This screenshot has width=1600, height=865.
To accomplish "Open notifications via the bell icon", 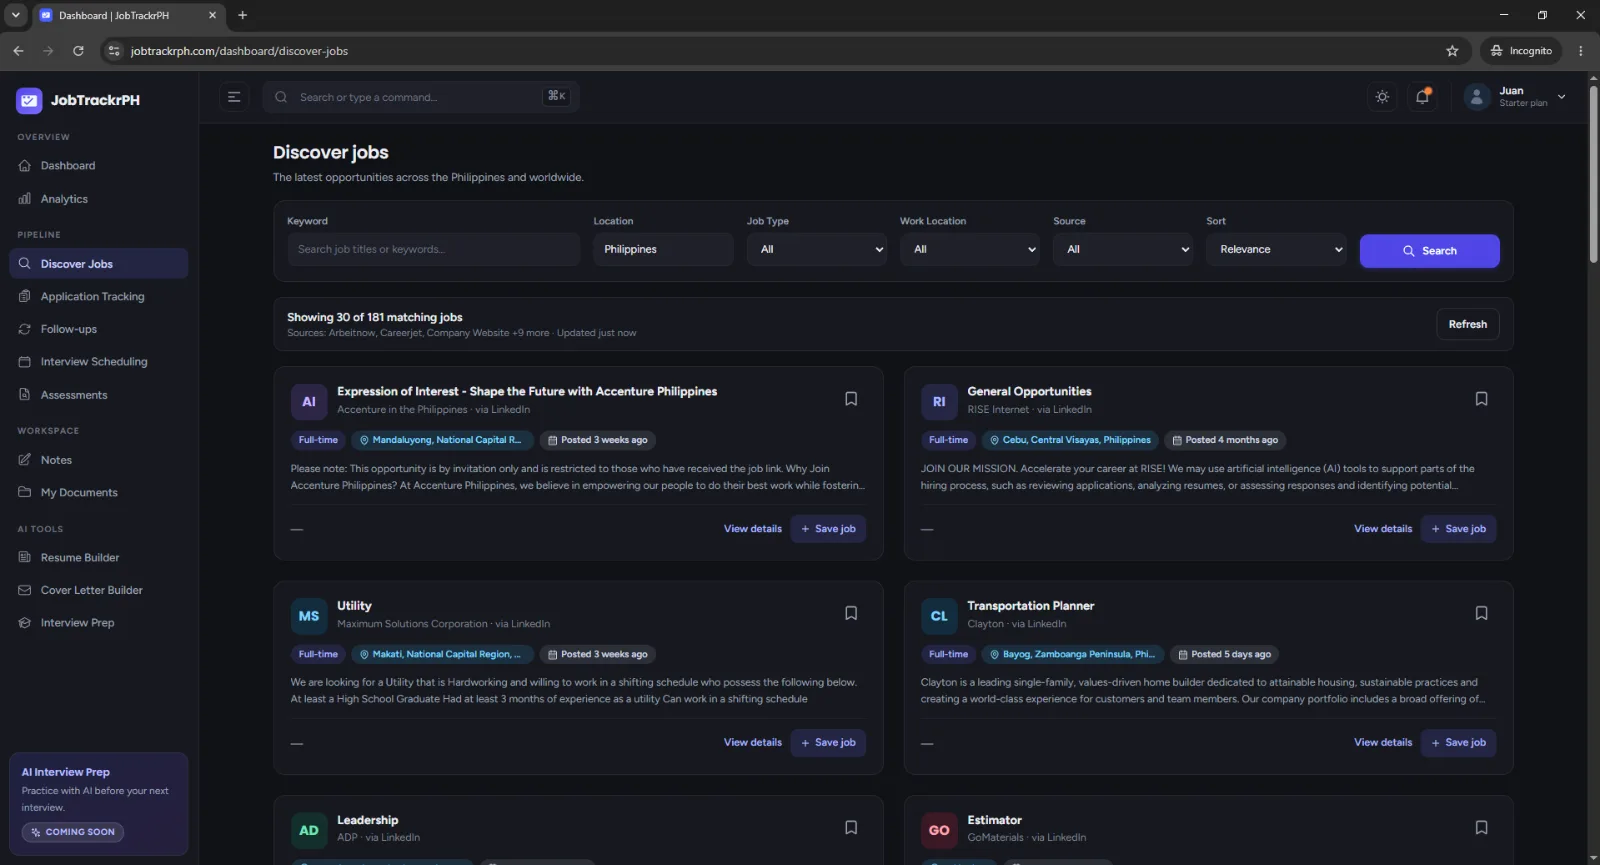I will coord(1422,97).
